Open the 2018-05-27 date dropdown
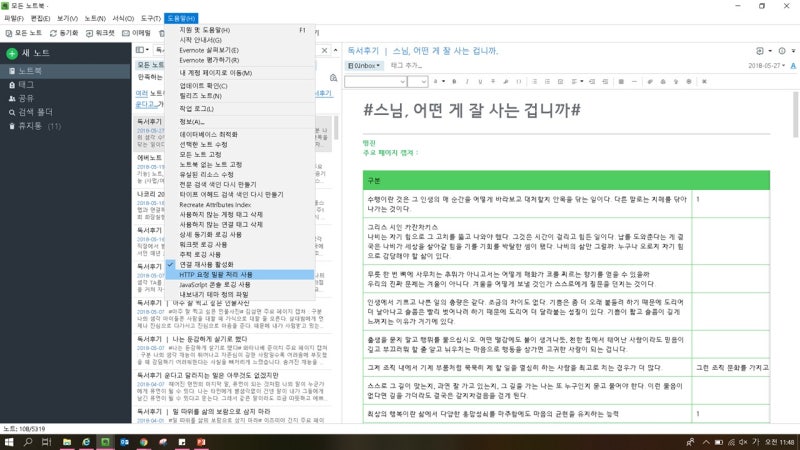 (x=766, y=66)
